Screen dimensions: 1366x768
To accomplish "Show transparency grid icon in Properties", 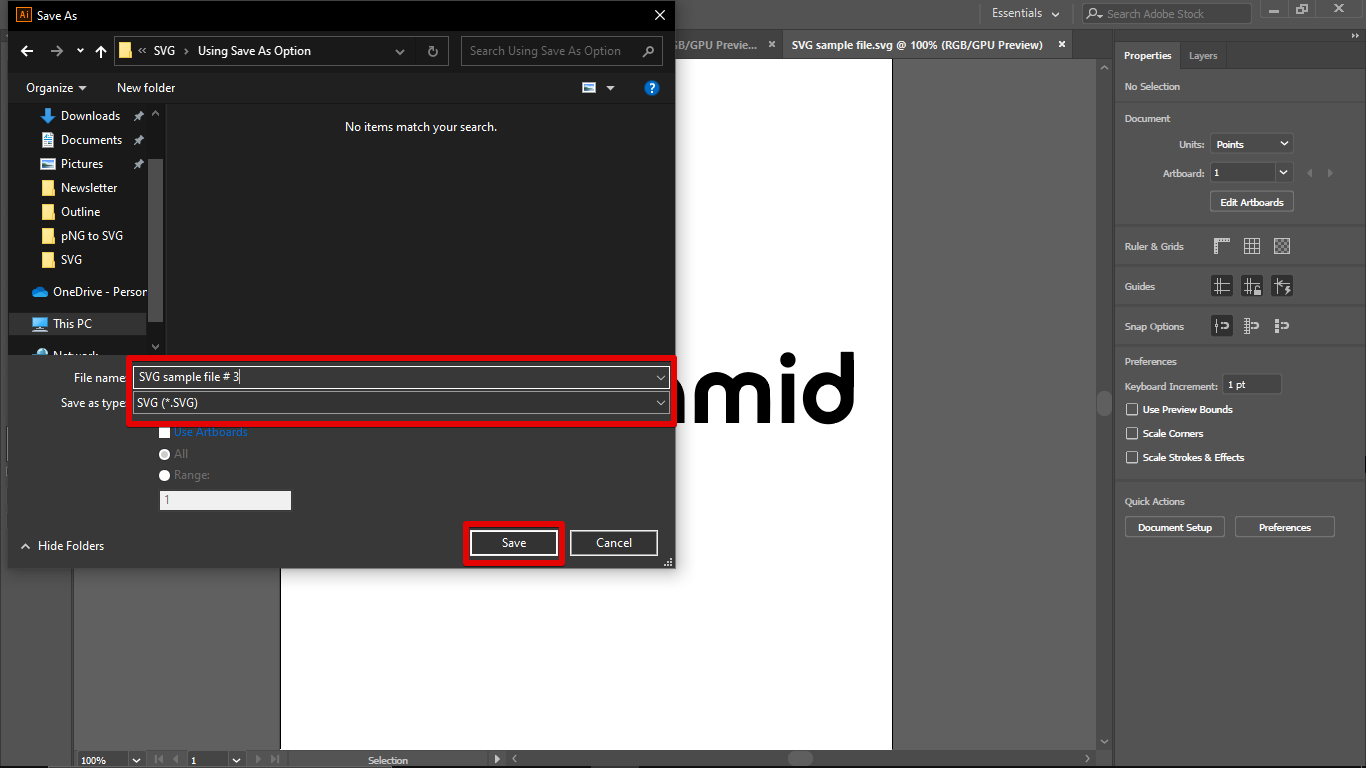I will click(1282, 246).
